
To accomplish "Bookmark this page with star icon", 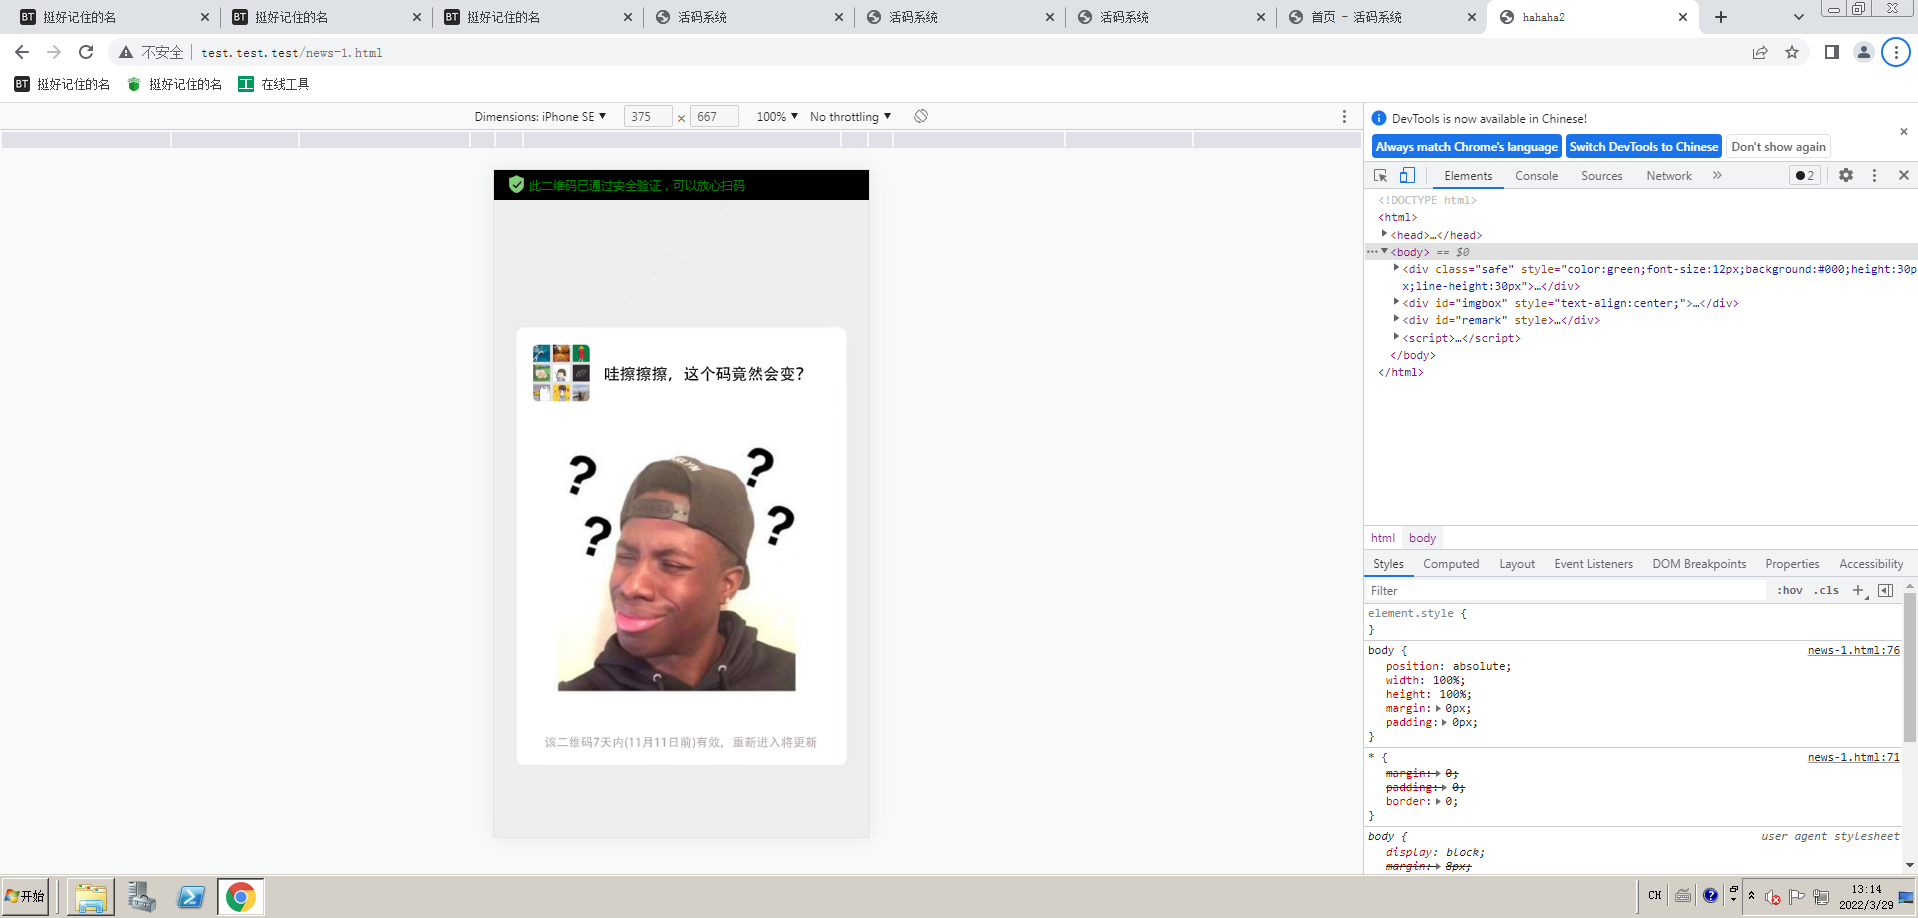I will (1792, 52).
